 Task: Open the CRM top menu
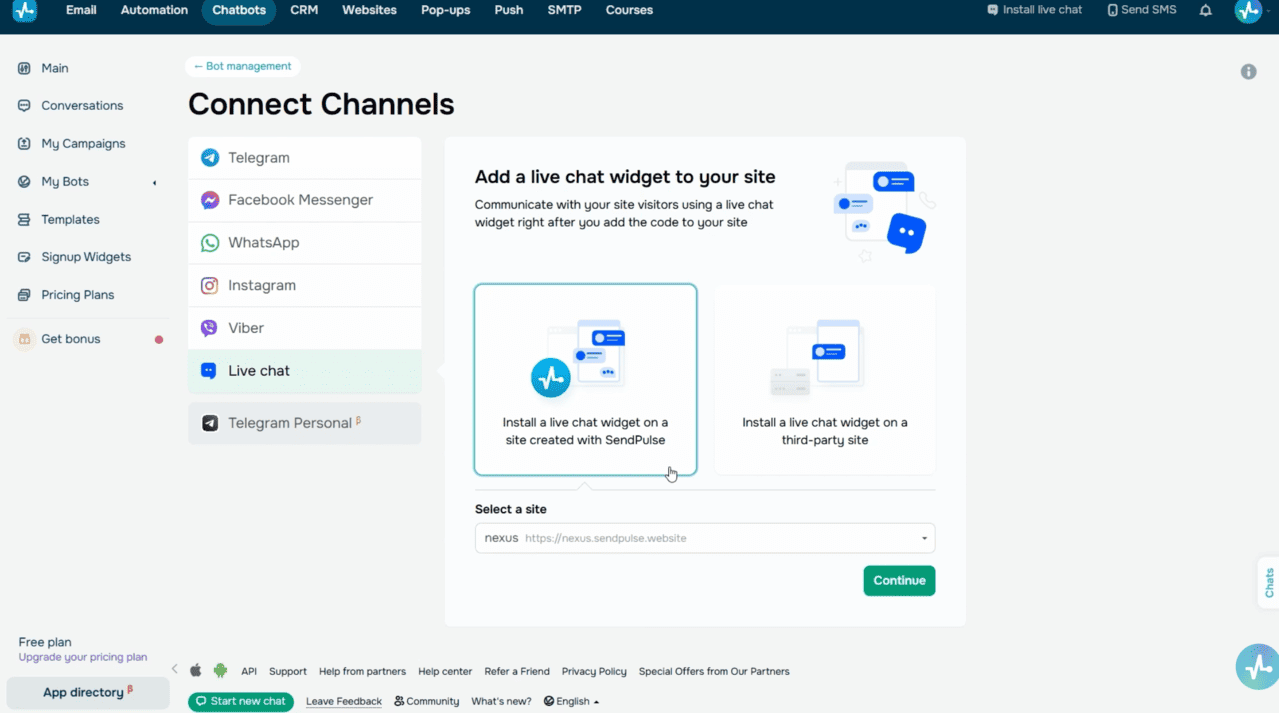tap(304, 10)
